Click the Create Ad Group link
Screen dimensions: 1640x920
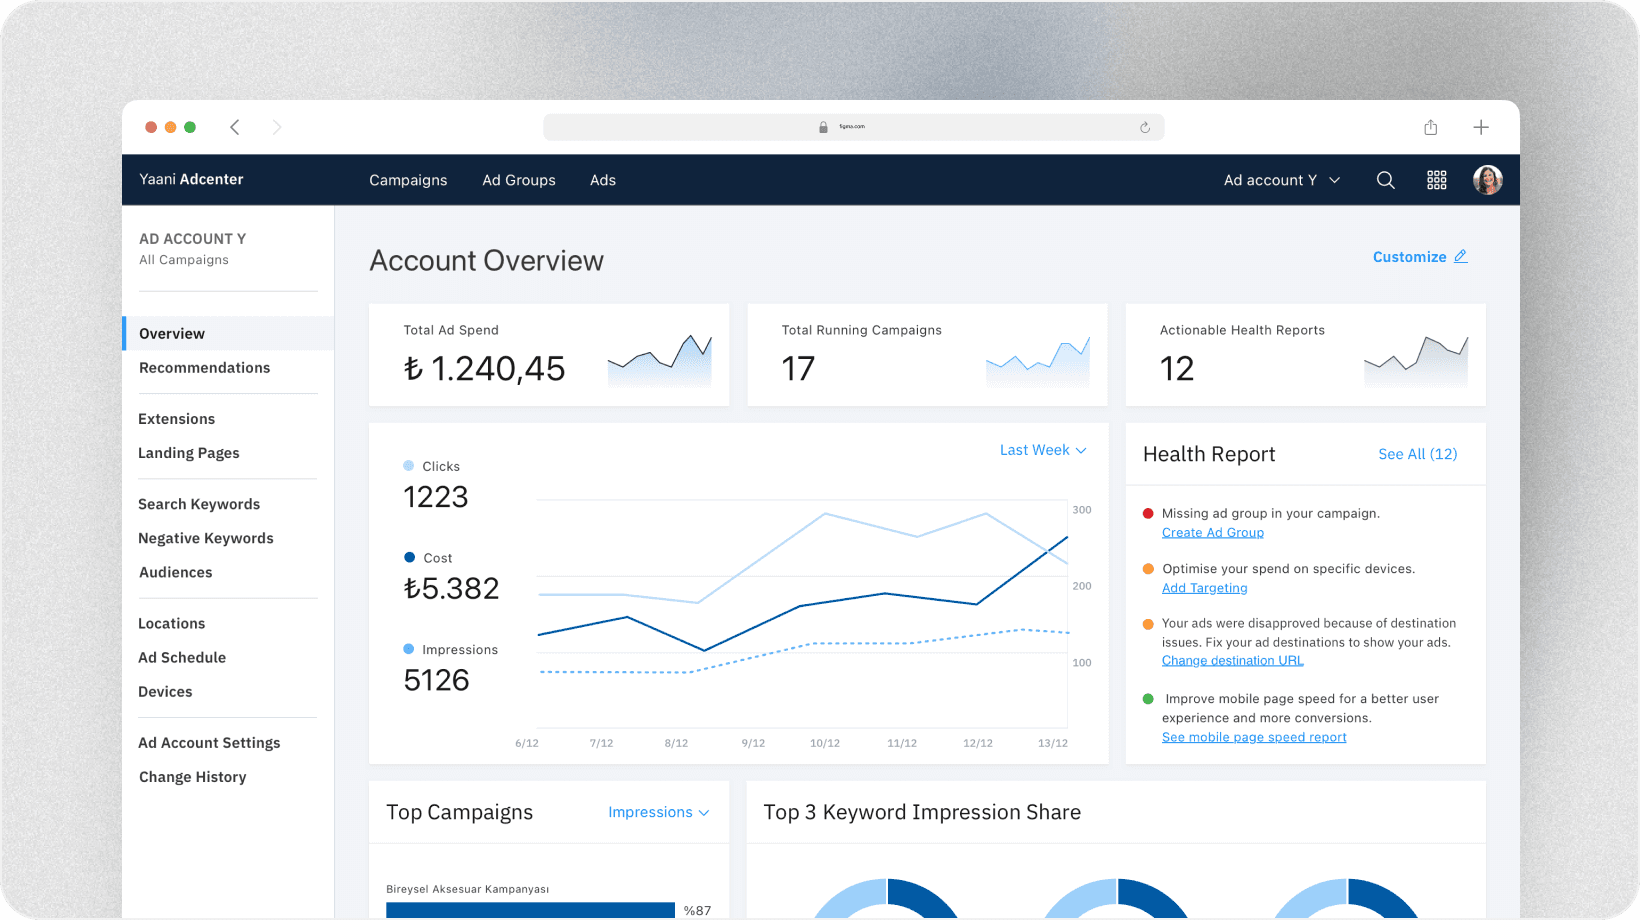click(x=1213, y=533)
